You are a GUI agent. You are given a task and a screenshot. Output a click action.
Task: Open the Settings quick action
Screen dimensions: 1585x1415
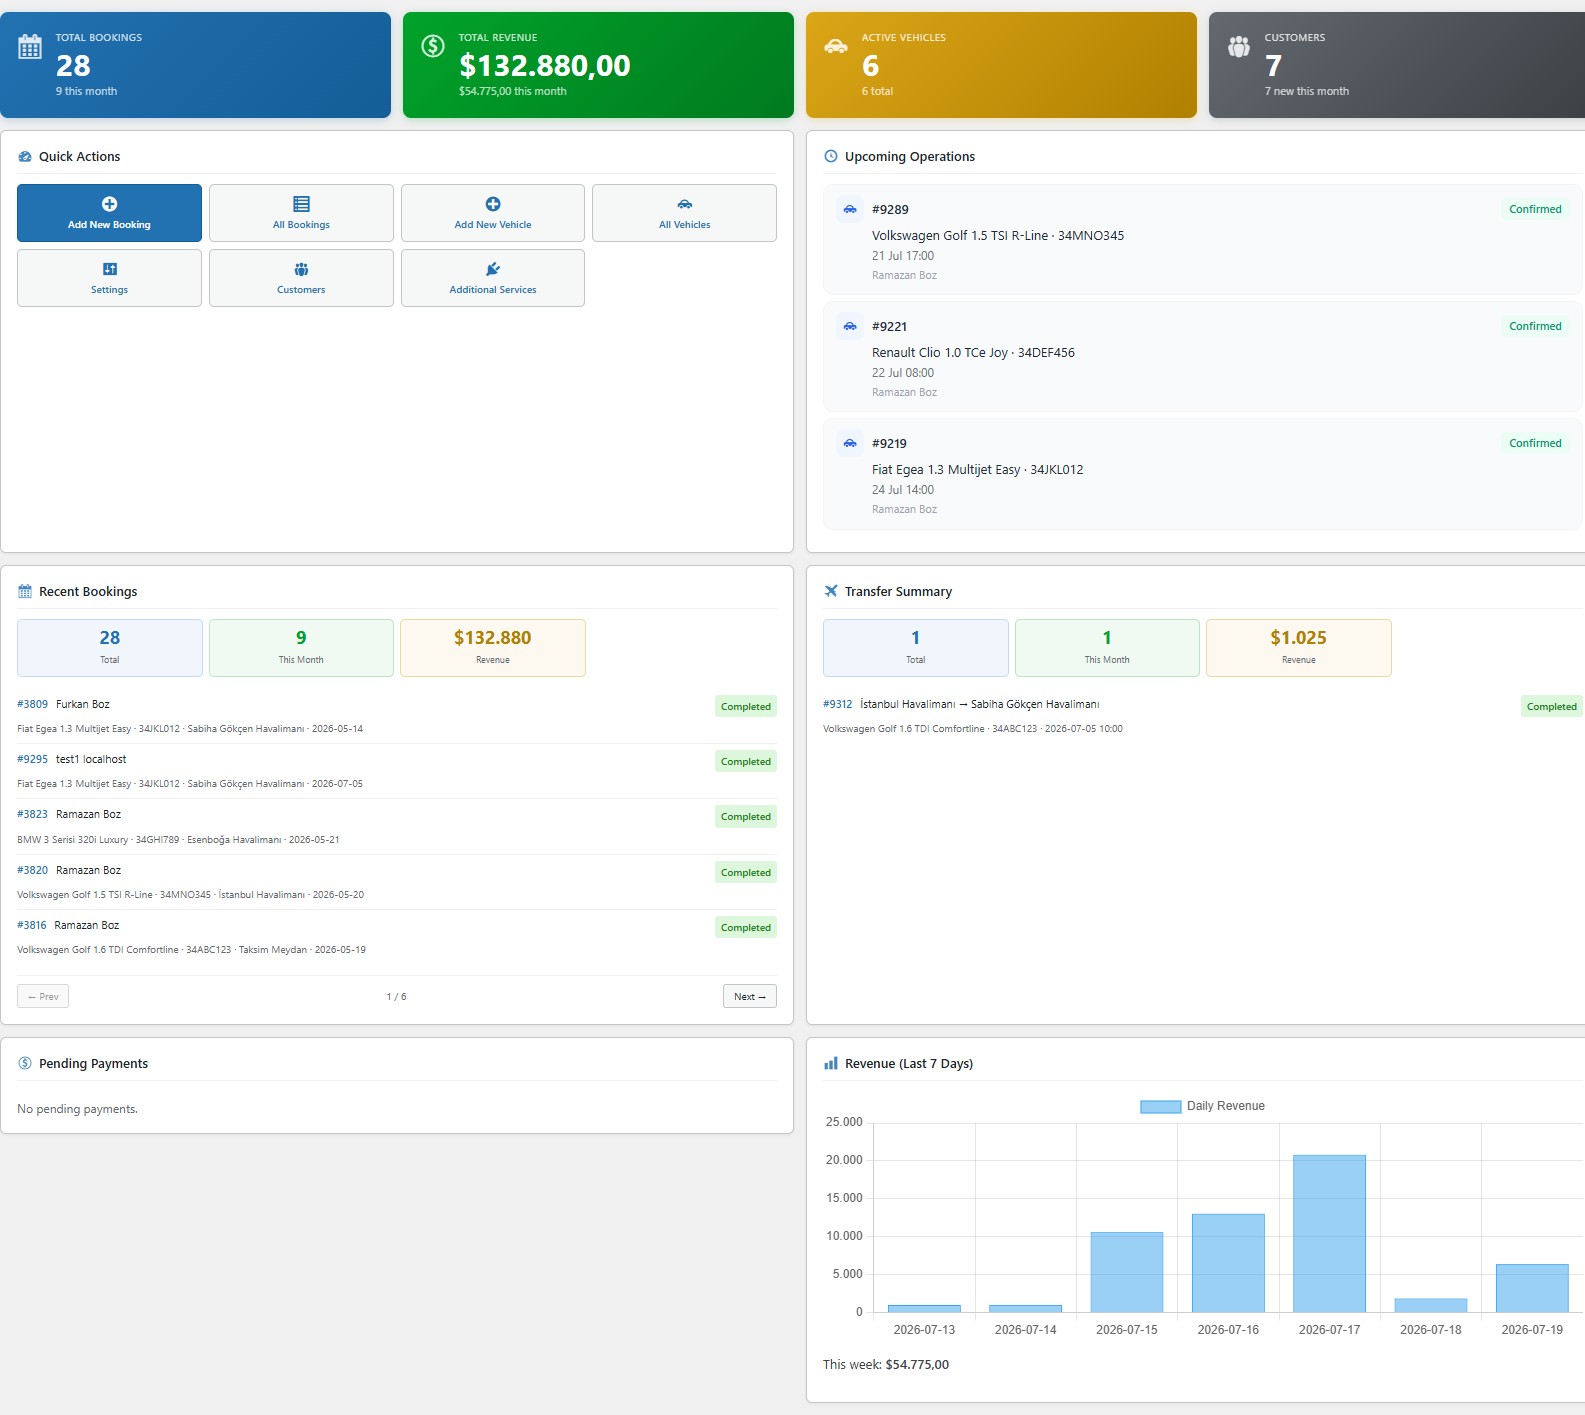point(109,278)
